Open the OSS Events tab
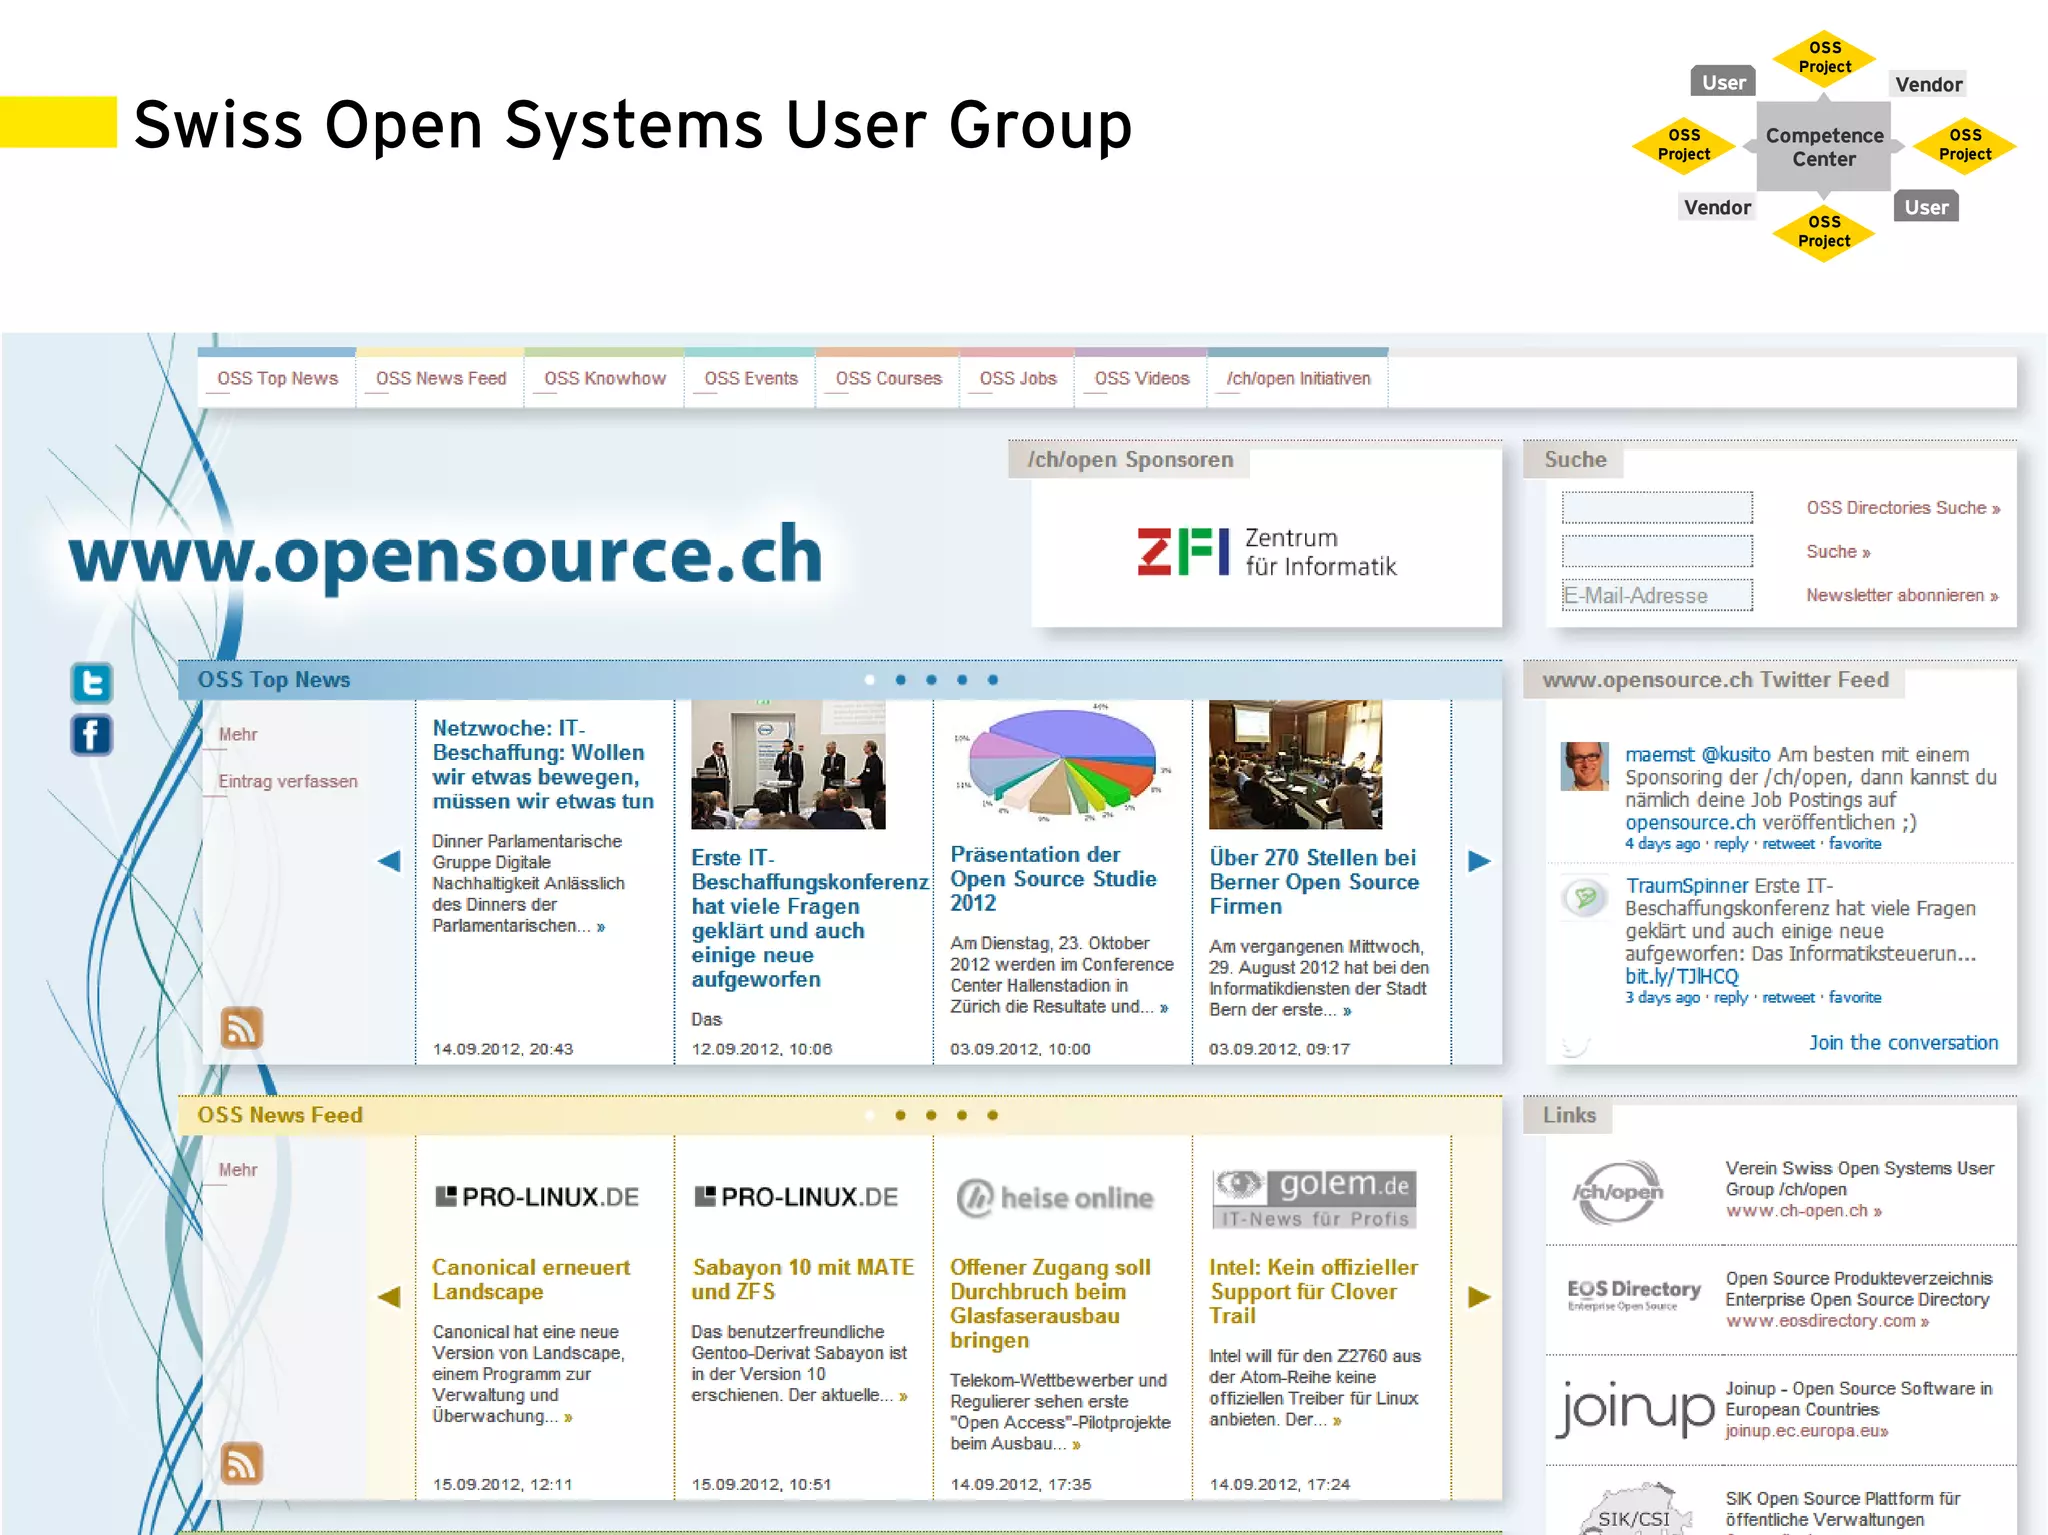 751,378
